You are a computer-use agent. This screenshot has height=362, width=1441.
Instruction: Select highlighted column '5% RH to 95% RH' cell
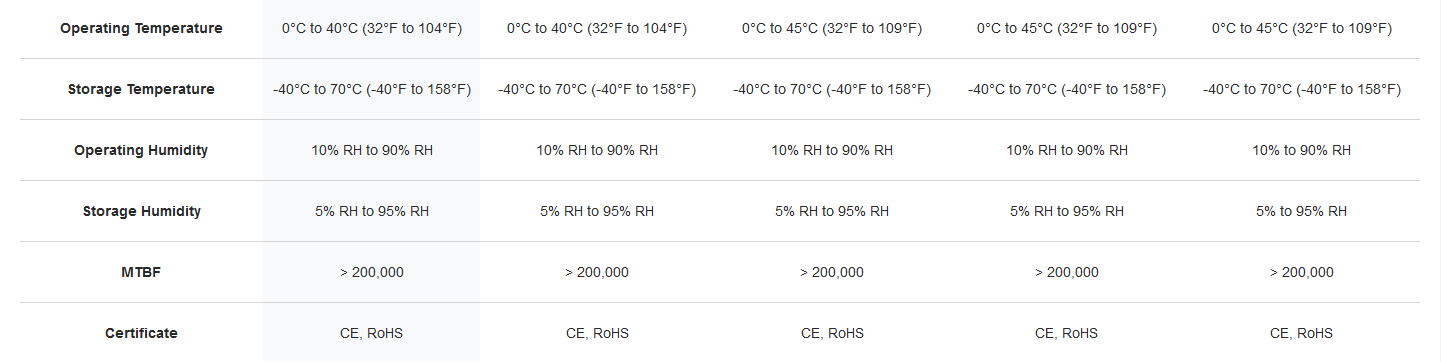click(372, 211)
